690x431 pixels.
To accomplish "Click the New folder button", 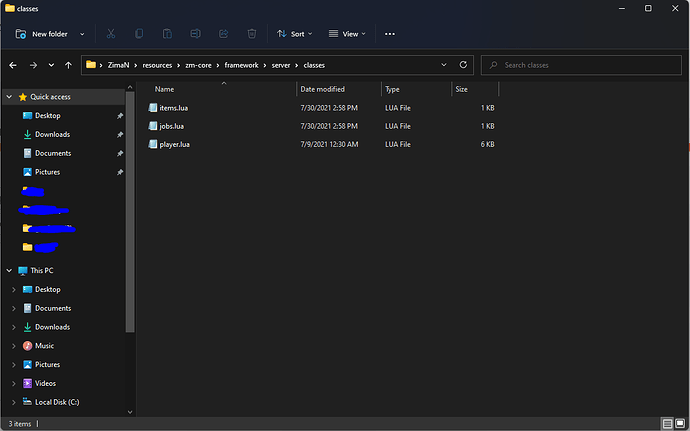I will 45,34.
